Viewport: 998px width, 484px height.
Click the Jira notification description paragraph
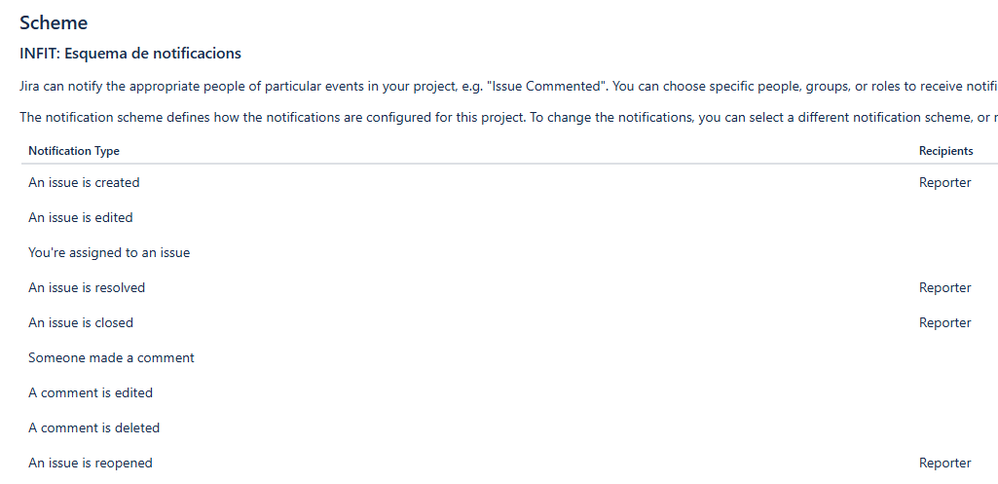tap(509, 87)
